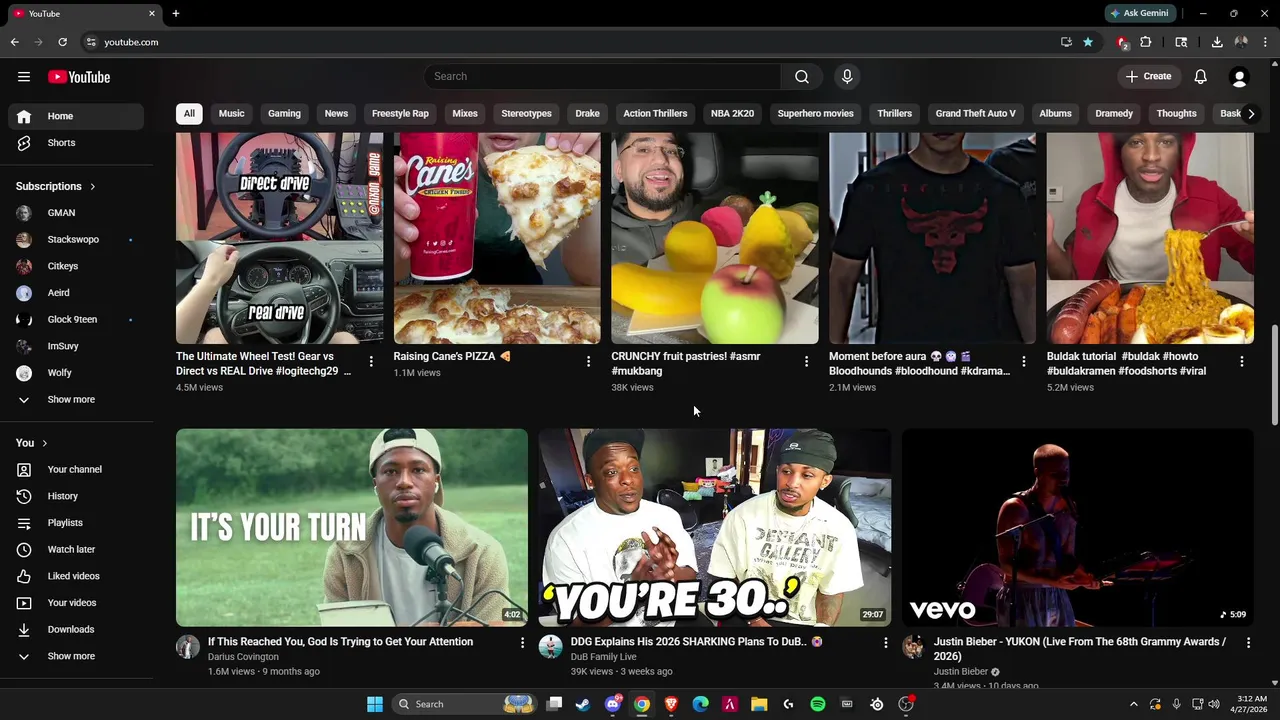Open Chrome downloads icon
The width and height of the screenshot is (1280, 720).
1217,42
